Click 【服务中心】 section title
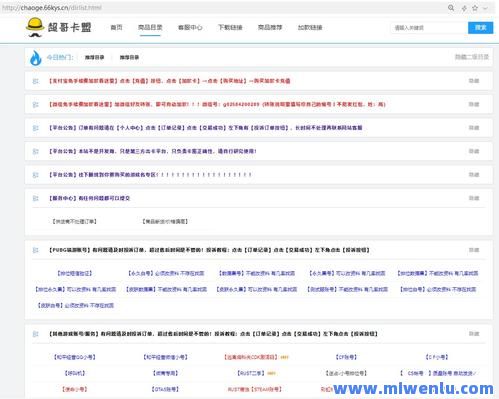Image resolution: width=499 pixels, height=399 pixels. [89, 198]
